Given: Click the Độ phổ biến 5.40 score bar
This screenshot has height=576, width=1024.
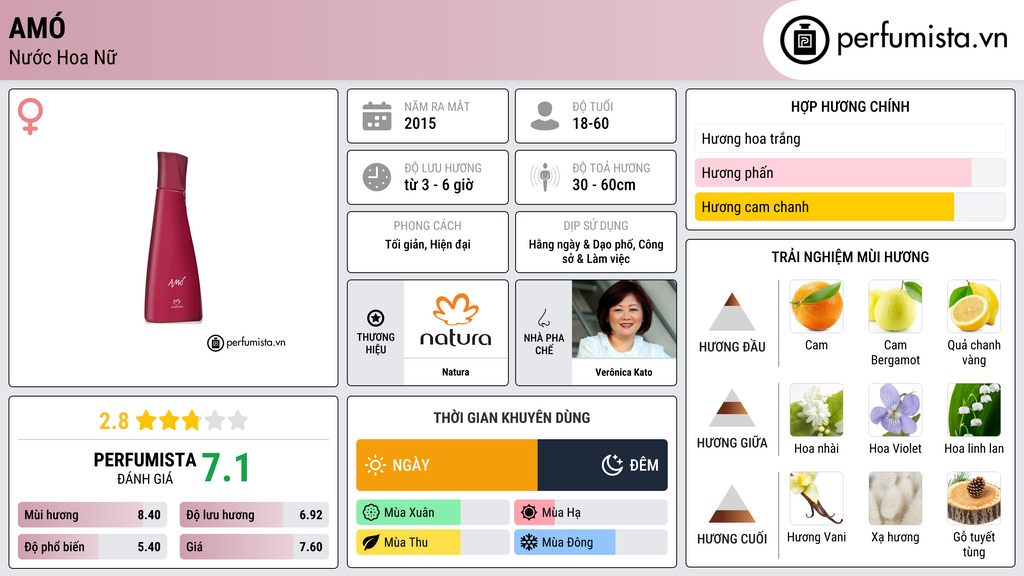Looking at the screenshot, I should pos(92,547).
